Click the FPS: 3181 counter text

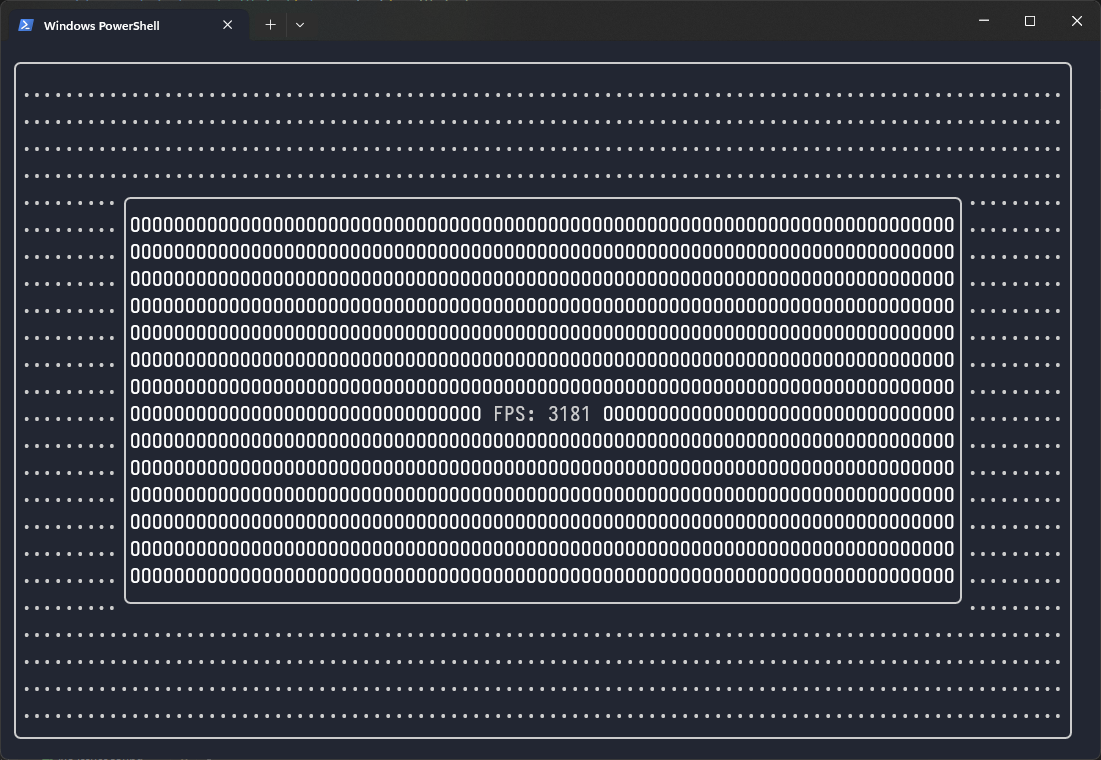click(x=542, y=414)
